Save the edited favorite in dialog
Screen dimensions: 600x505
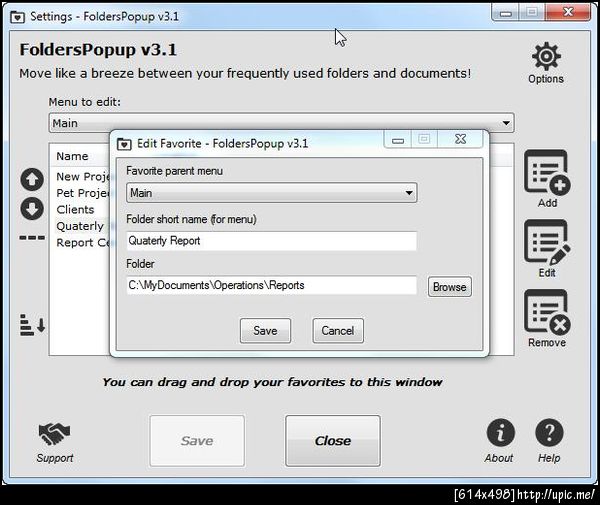(265, 331)
